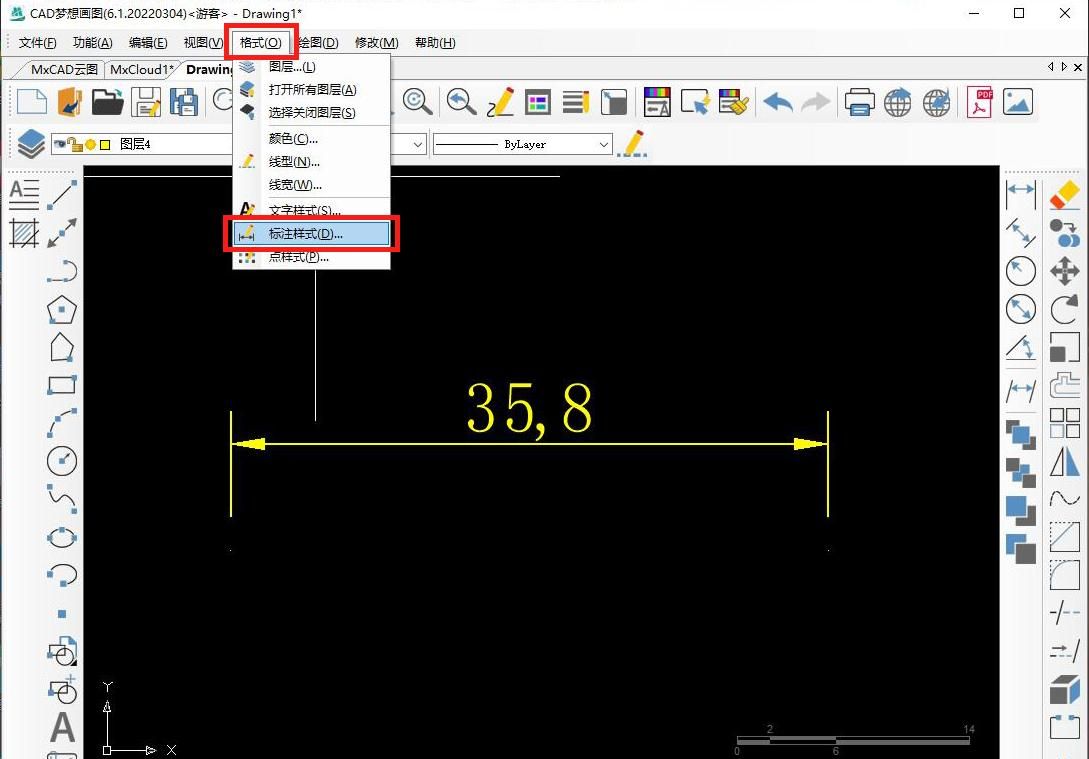The image size is (1089, 759).
Task: Select the Move tool with four arrows
Action: pos(1065,271)
